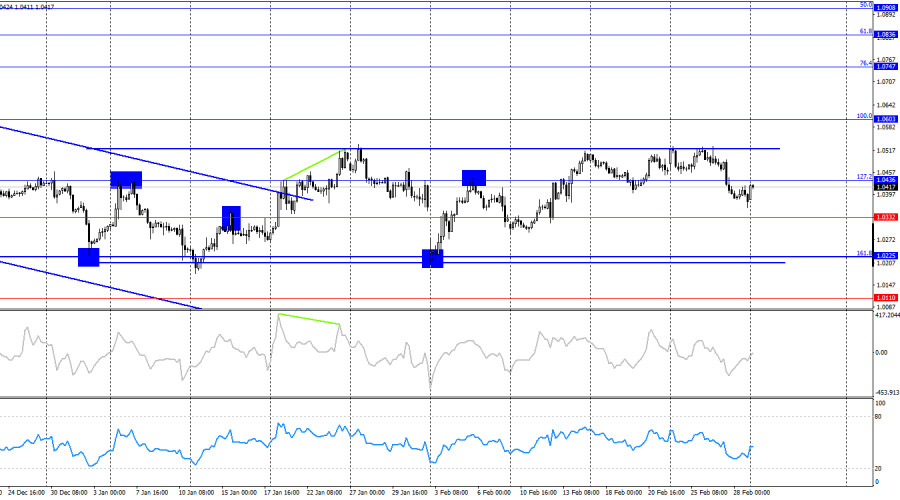The height and width of the screenshot is (500, 900).
Task: Select the green divergence line on price chart
Action: (x=313, y=165)
